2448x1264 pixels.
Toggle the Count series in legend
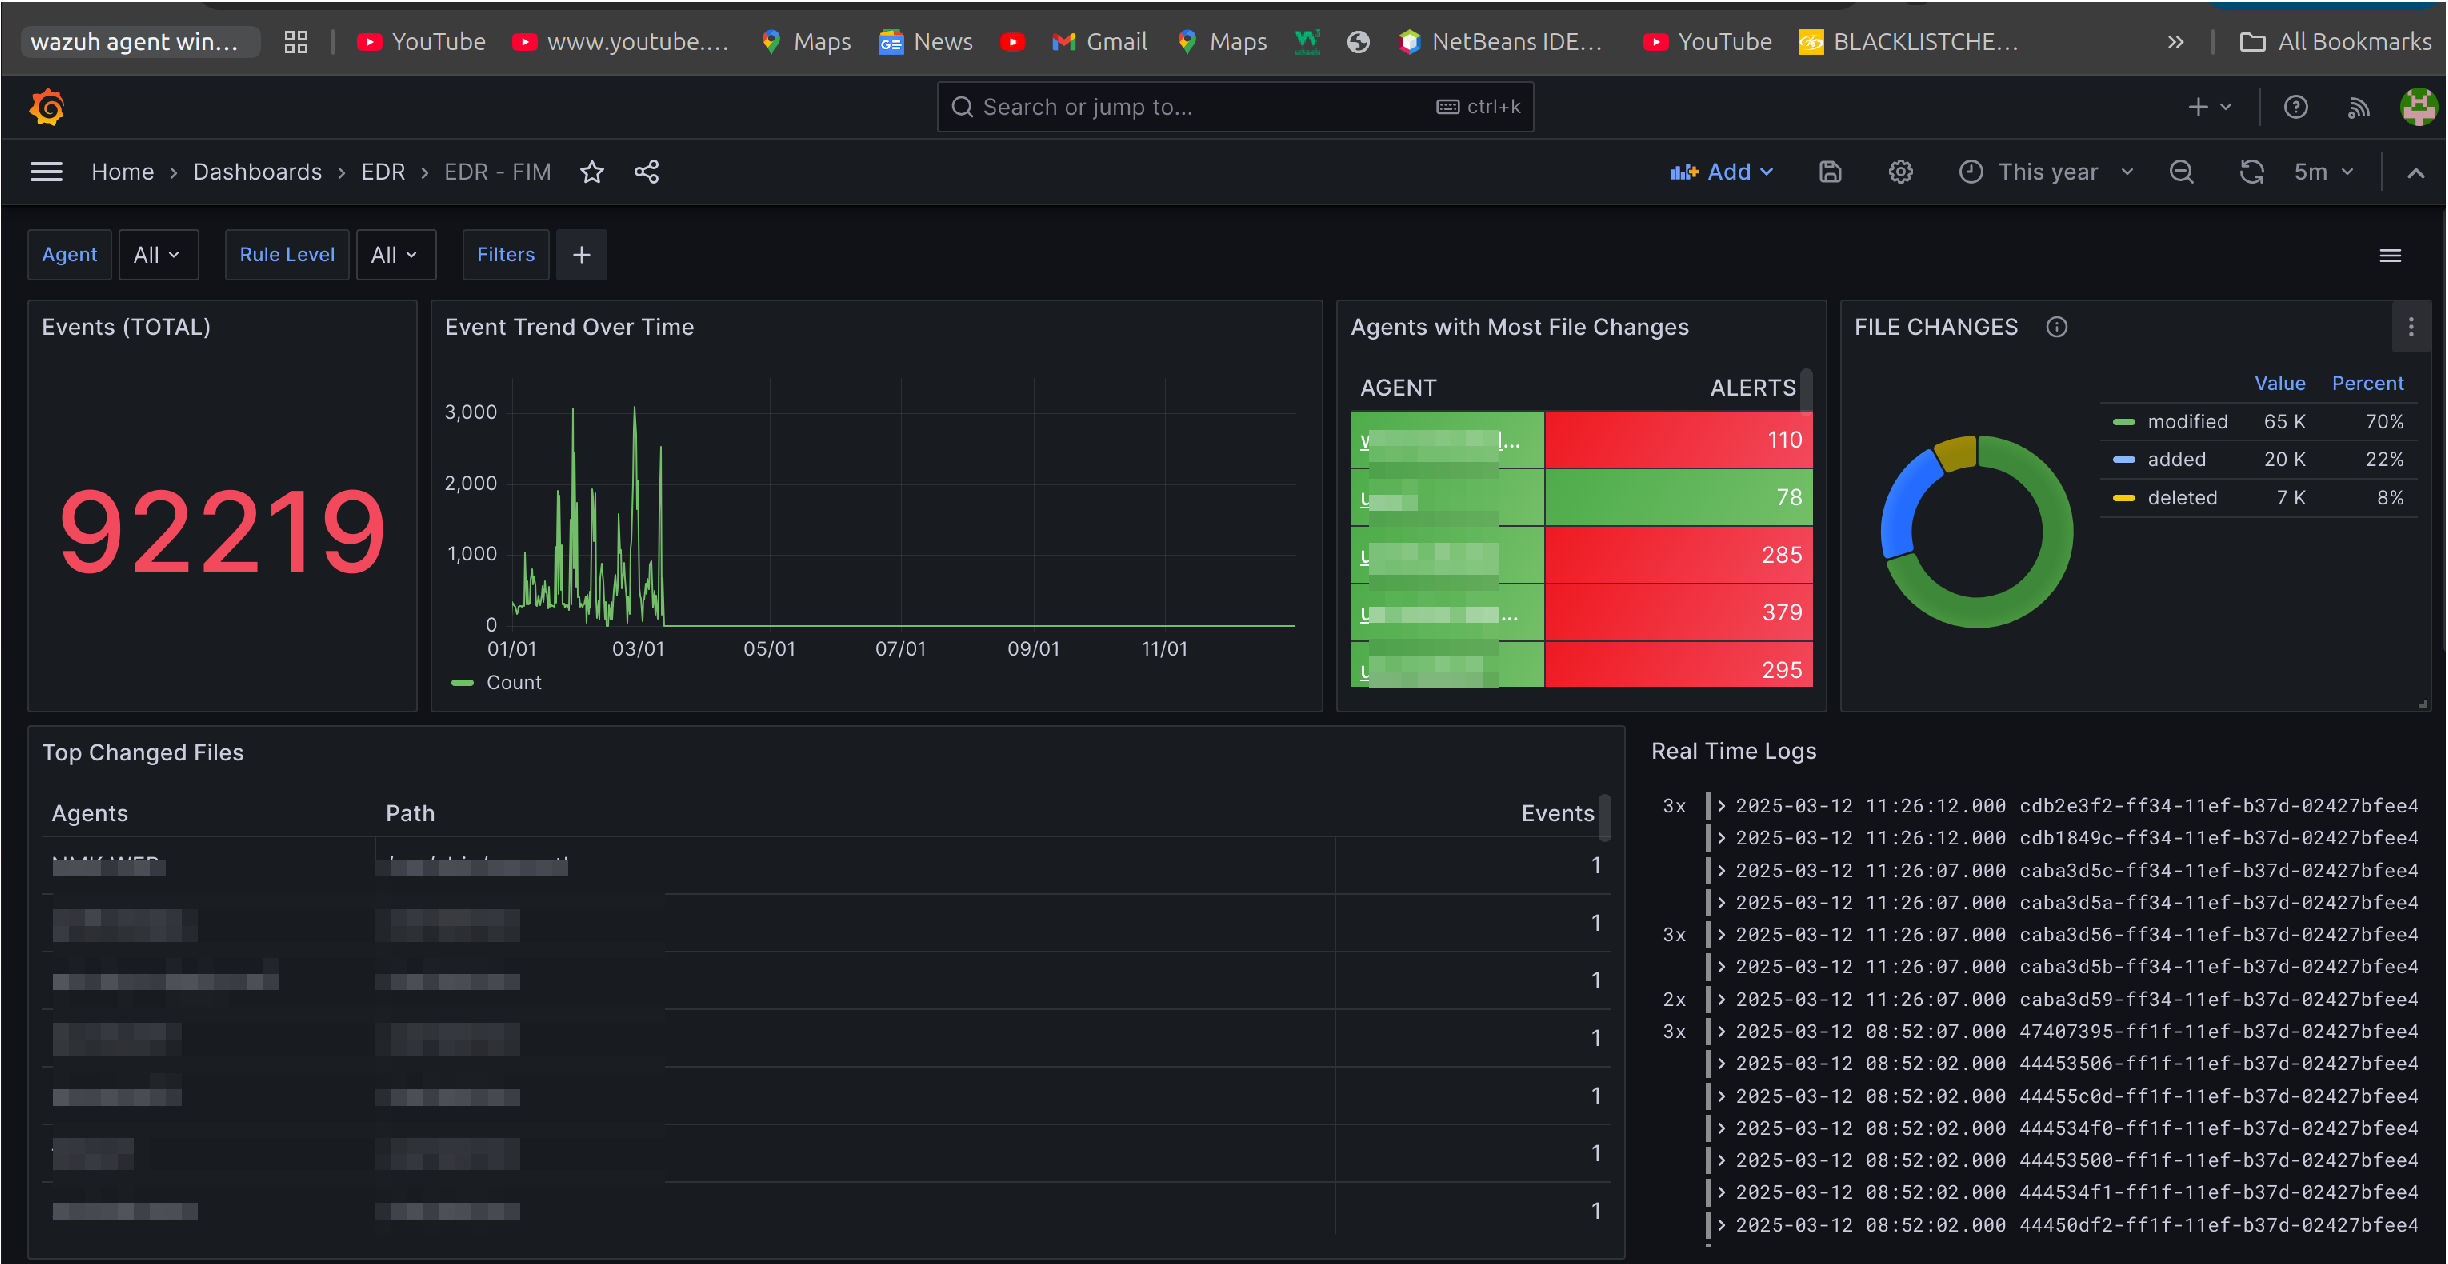click(x=513, y=683)
